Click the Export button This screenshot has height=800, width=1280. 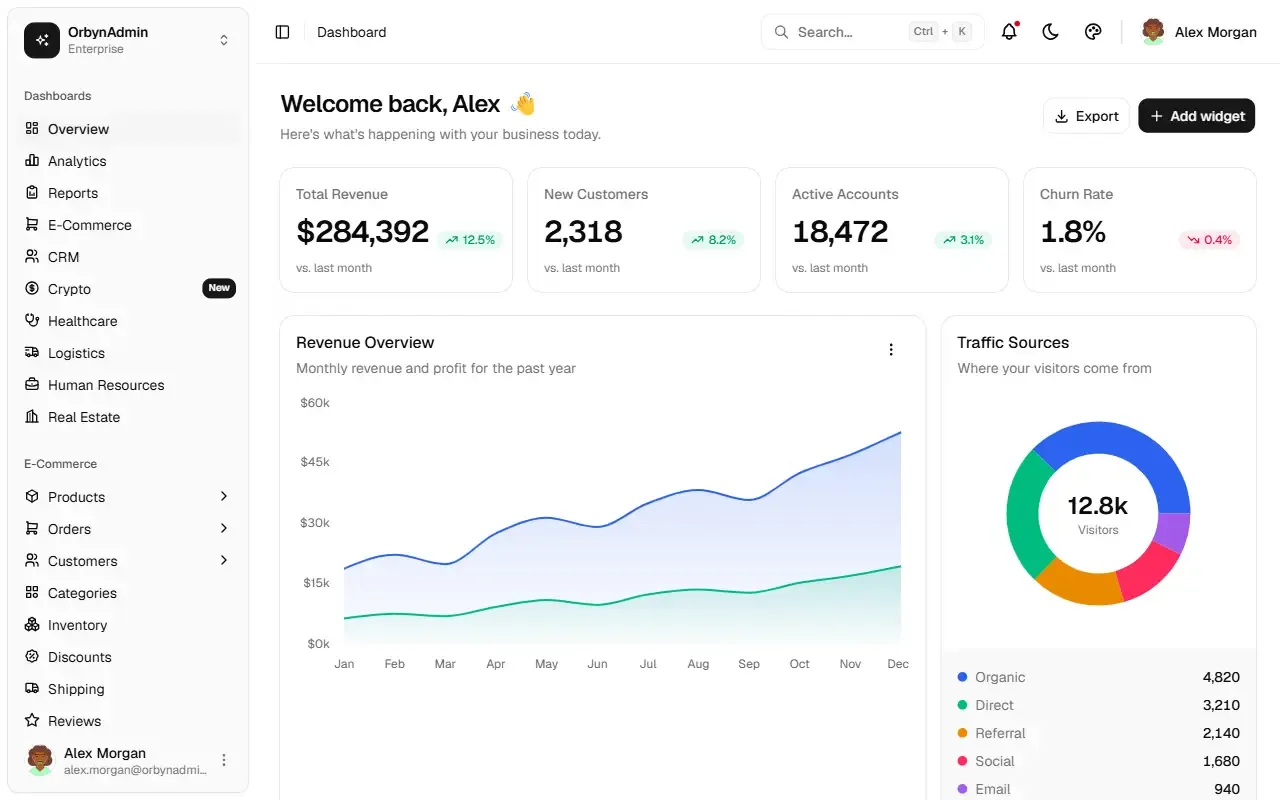coord(1086,116)
